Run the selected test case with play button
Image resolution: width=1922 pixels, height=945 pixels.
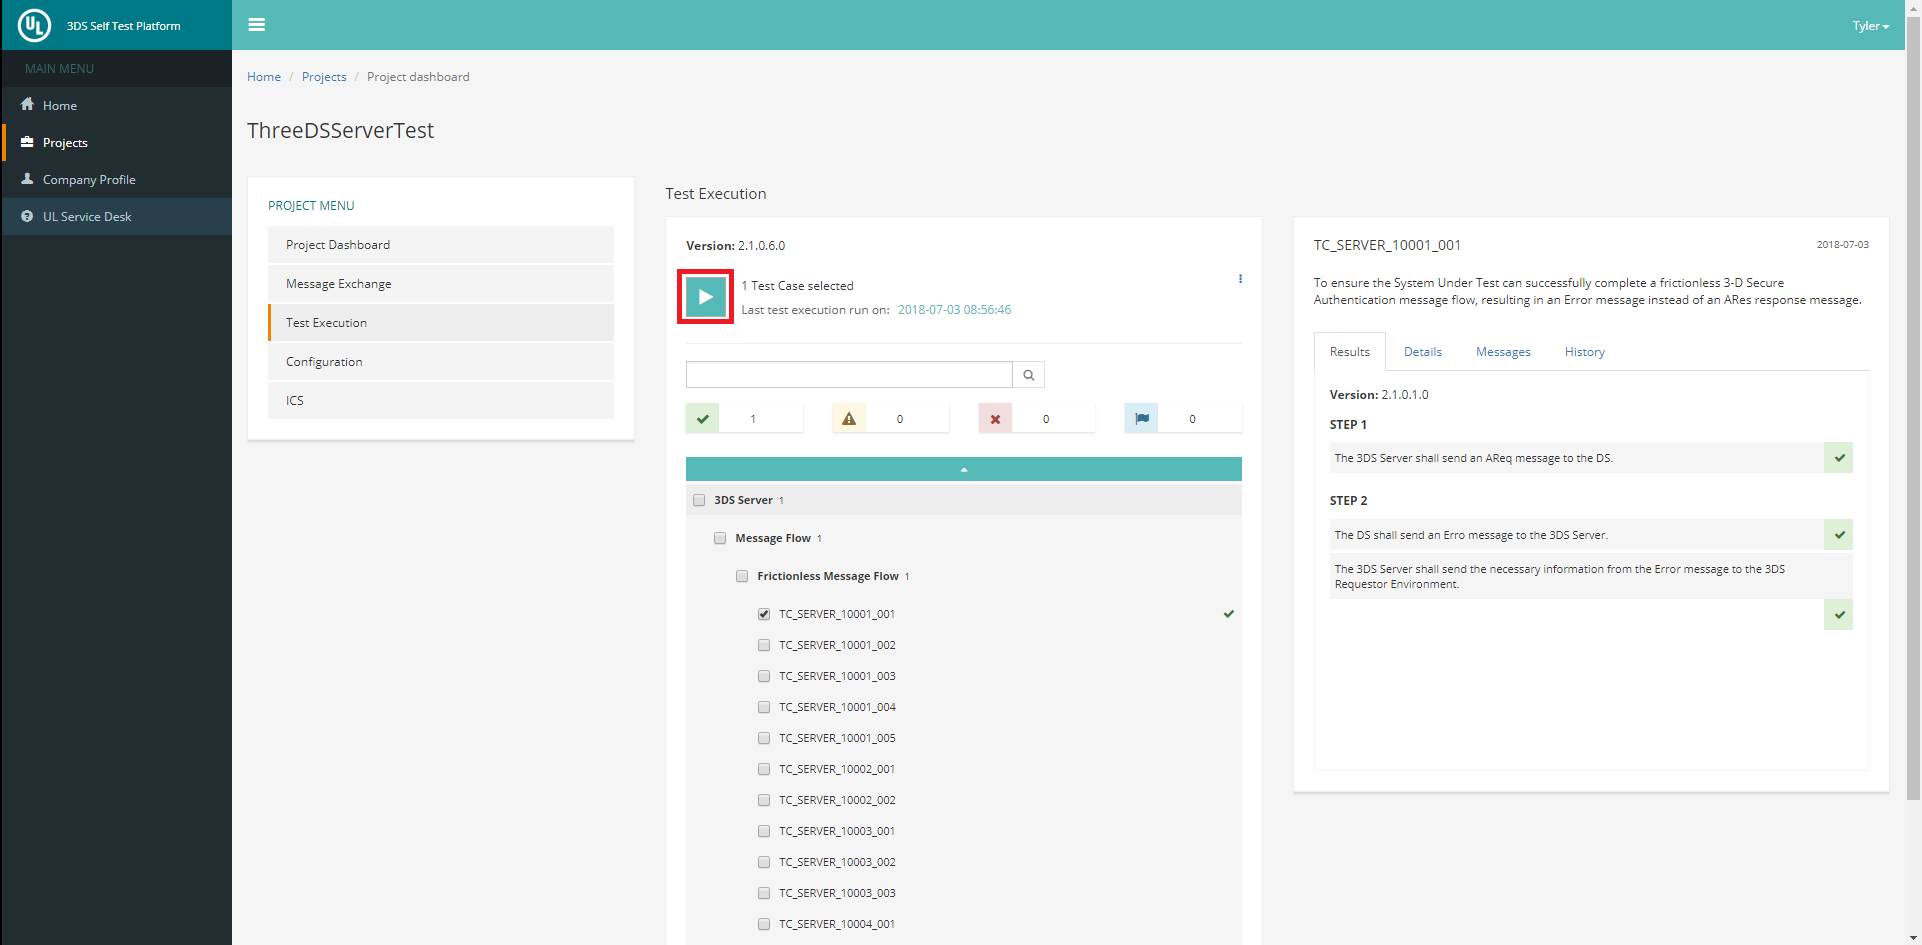pos(705,297)
